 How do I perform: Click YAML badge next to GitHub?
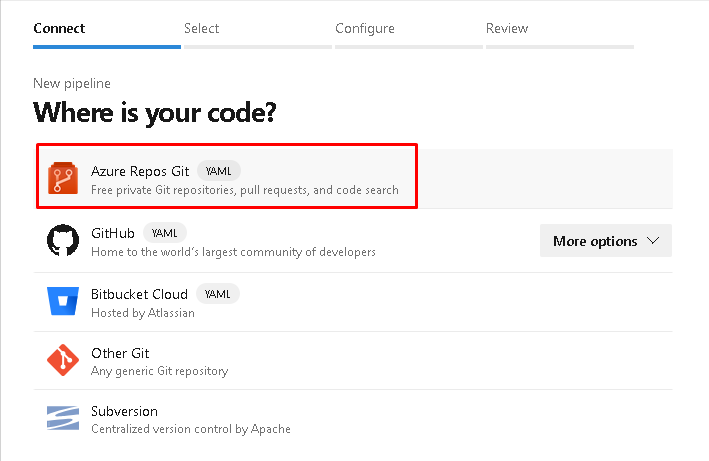(165, 233)
